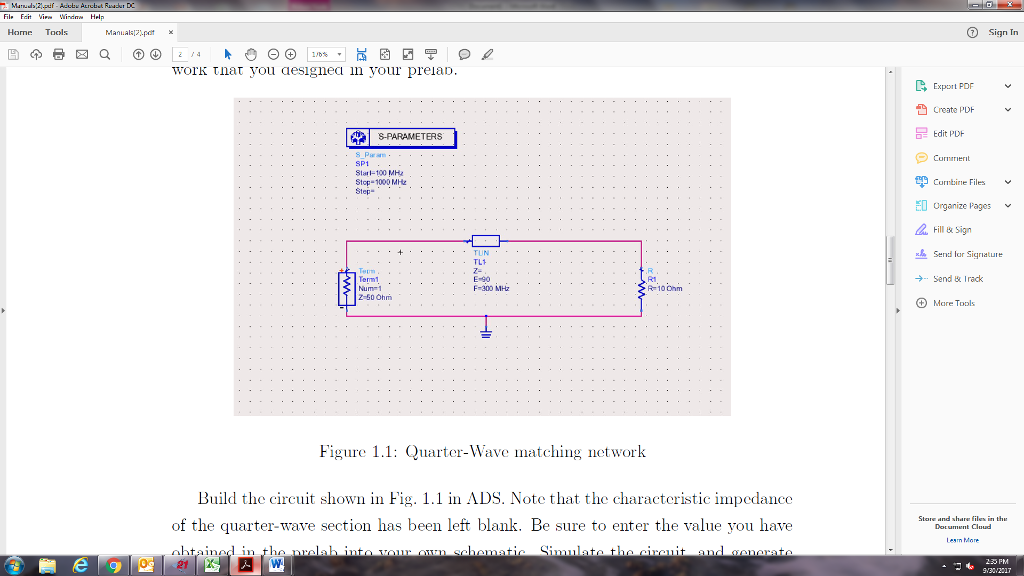Viewport: 1024px width, 576px height.
Task: Open the Document Cloud Learn More link
Action: (962, 538)
